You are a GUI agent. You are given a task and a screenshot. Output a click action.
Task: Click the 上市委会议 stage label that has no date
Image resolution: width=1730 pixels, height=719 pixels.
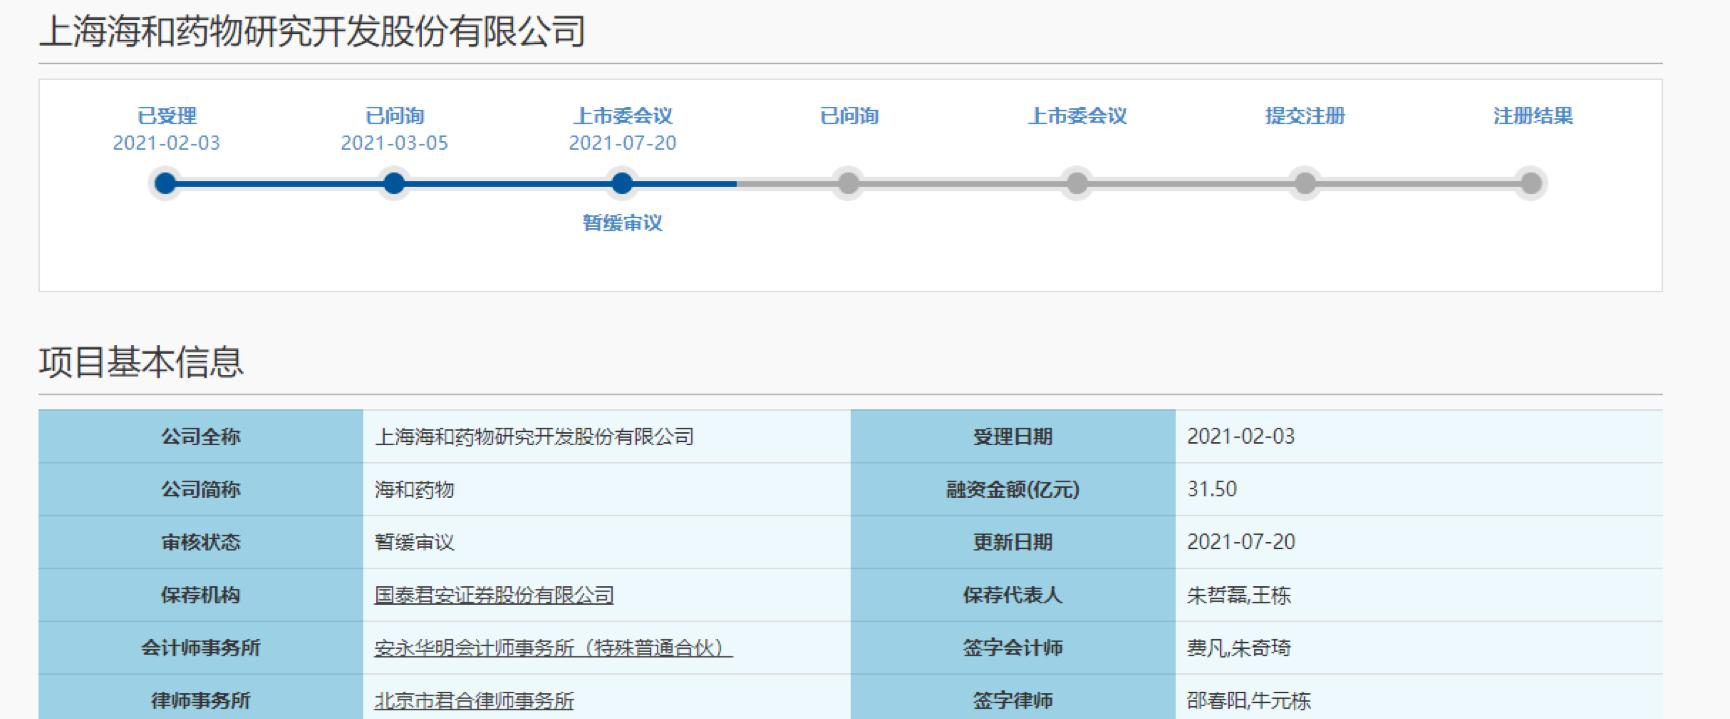[x=1078, y=116]
